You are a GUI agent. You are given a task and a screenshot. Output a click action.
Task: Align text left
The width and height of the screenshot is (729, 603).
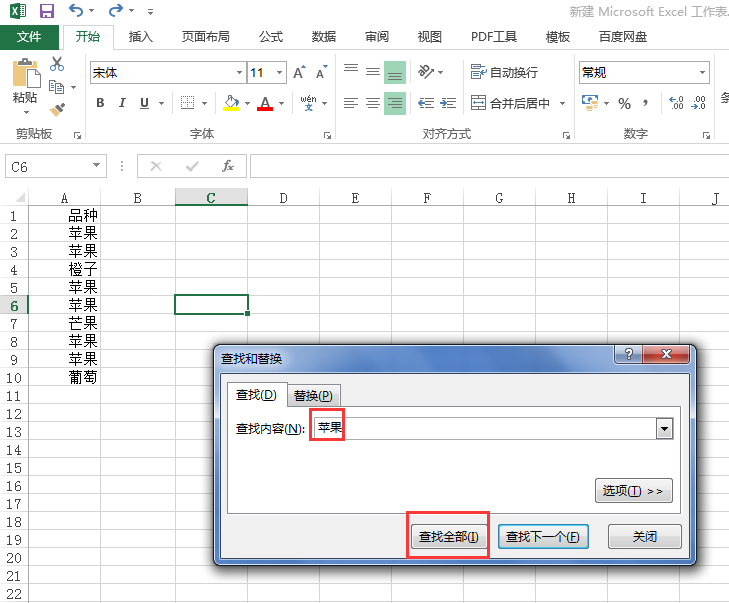pos(351,103)
